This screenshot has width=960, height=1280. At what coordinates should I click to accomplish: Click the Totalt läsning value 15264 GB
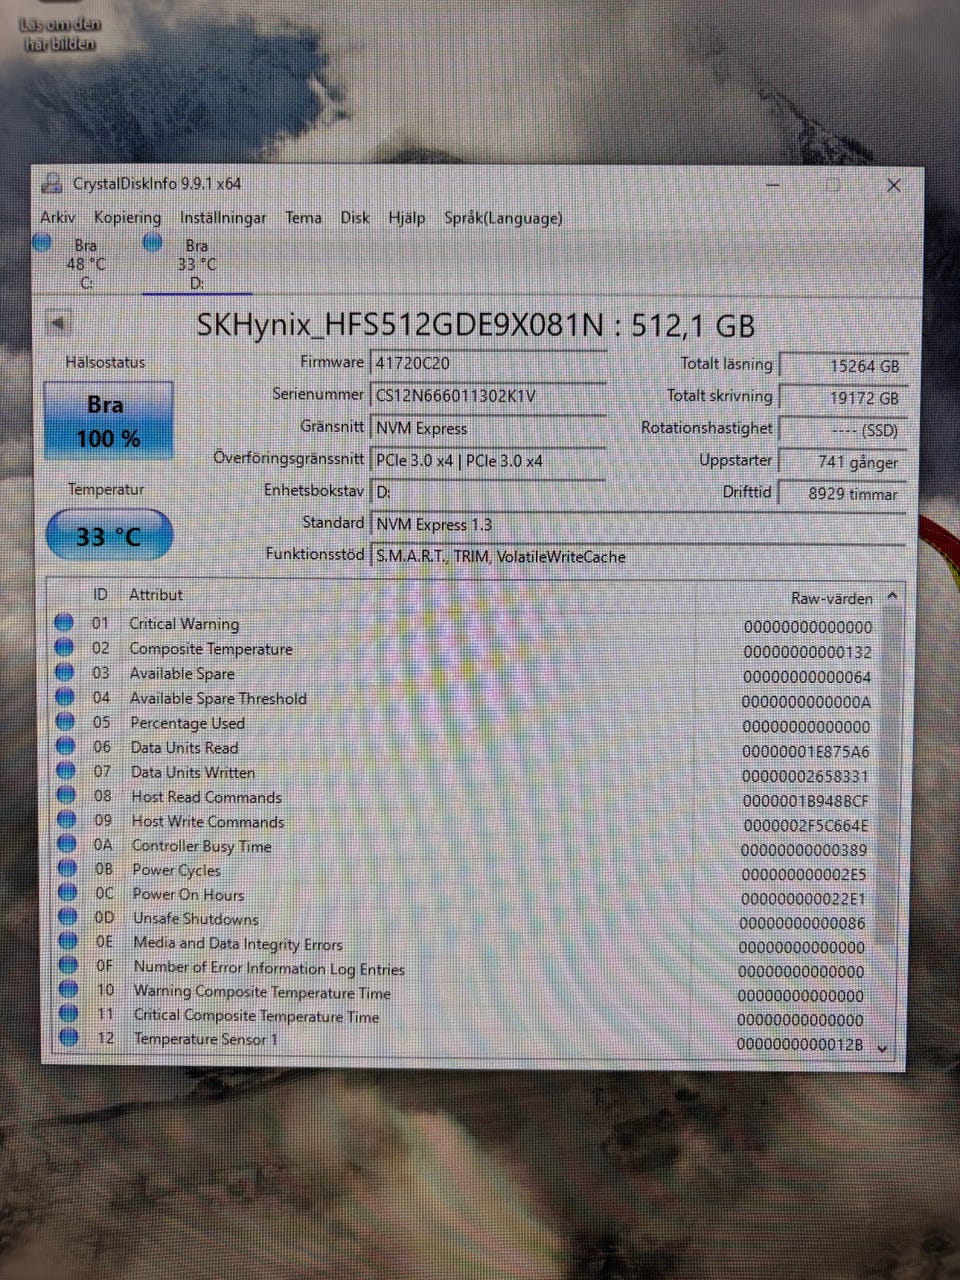pyautogui.click(x=842, y=366)
